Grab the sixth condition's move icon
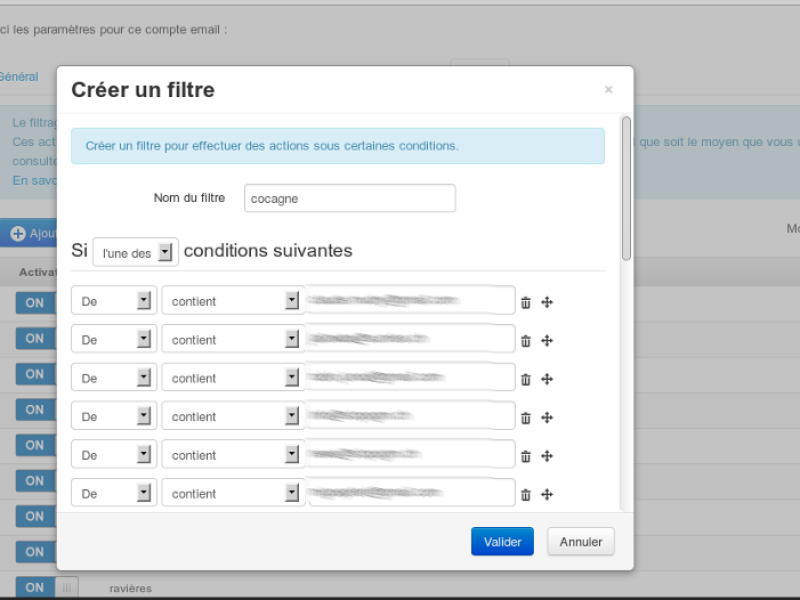 pos(547,494)
